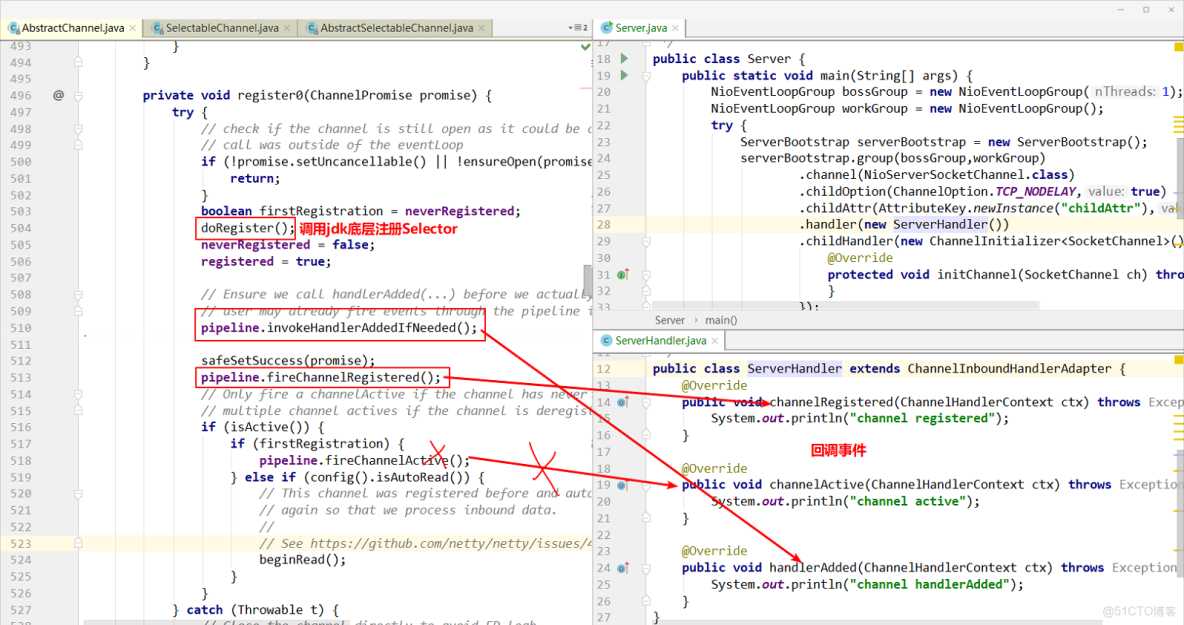Collapse channelRegistered method fold marker

pyautogui.click(x=645, y=402)
